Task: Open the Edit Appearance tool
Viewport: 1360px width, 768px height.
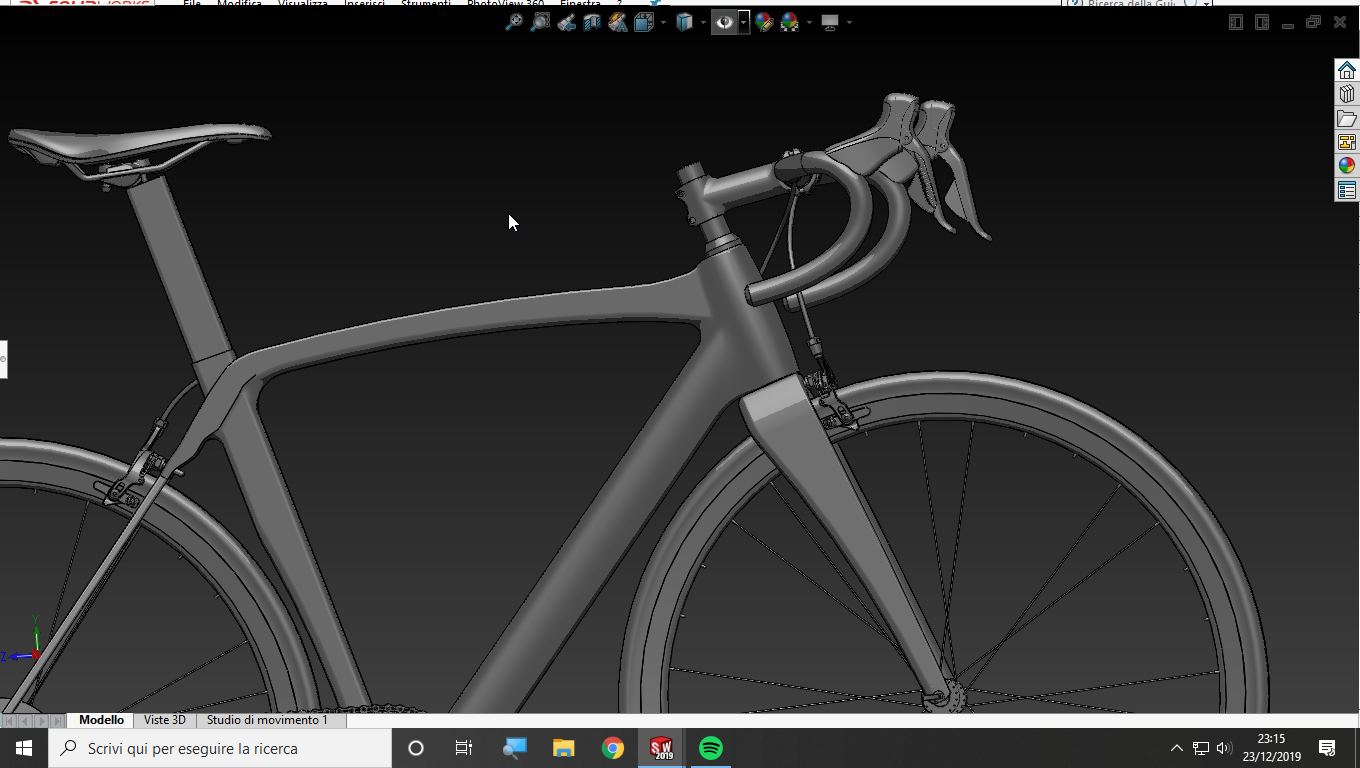Action: [x=764, y=22]
